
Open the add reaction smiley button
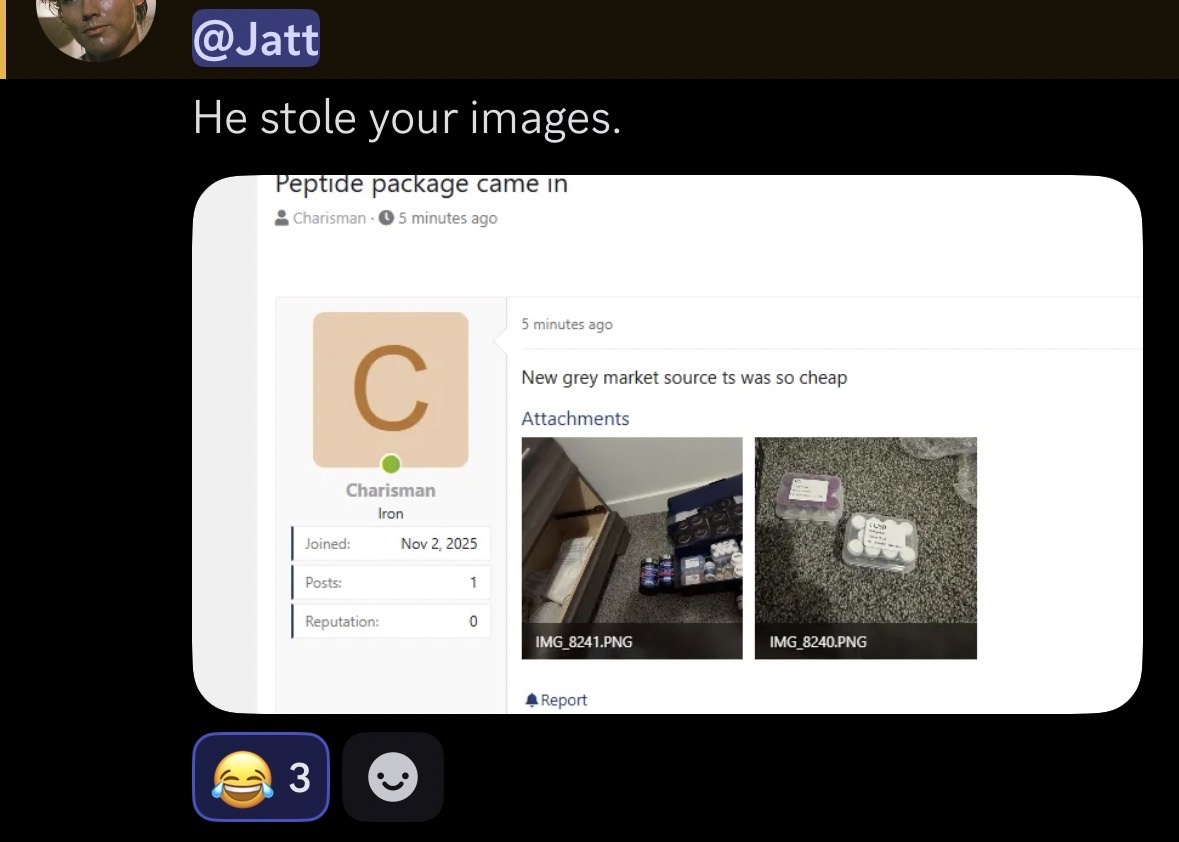tap(392, 777)
